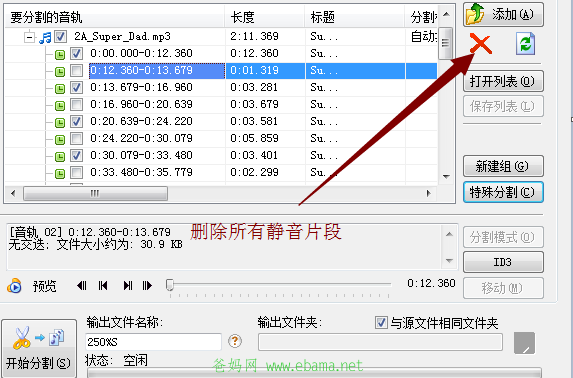Screen dimensions: 573x378
Task: Click the 长度 column header
Action: click(265, 17)
